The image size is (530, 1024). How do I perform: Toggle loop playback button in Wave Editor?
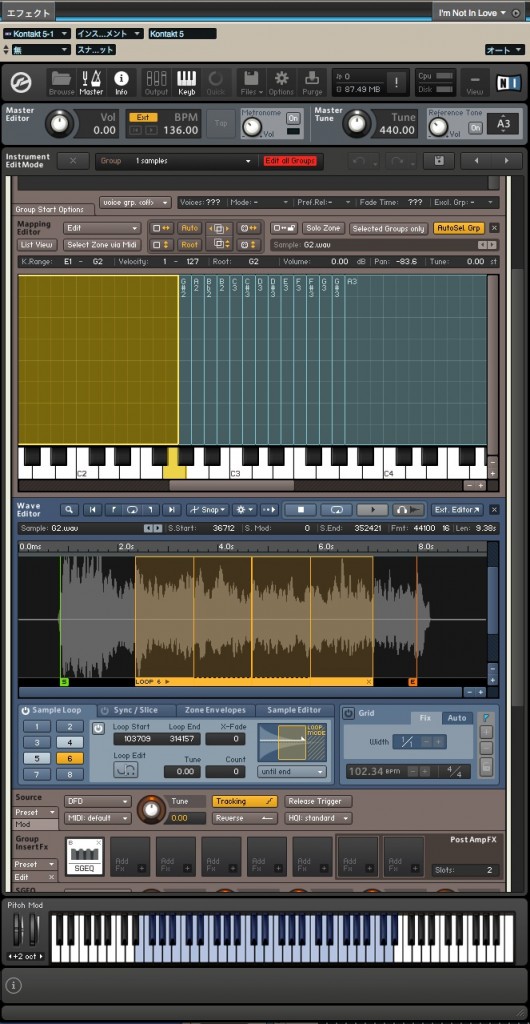(337, 509)
